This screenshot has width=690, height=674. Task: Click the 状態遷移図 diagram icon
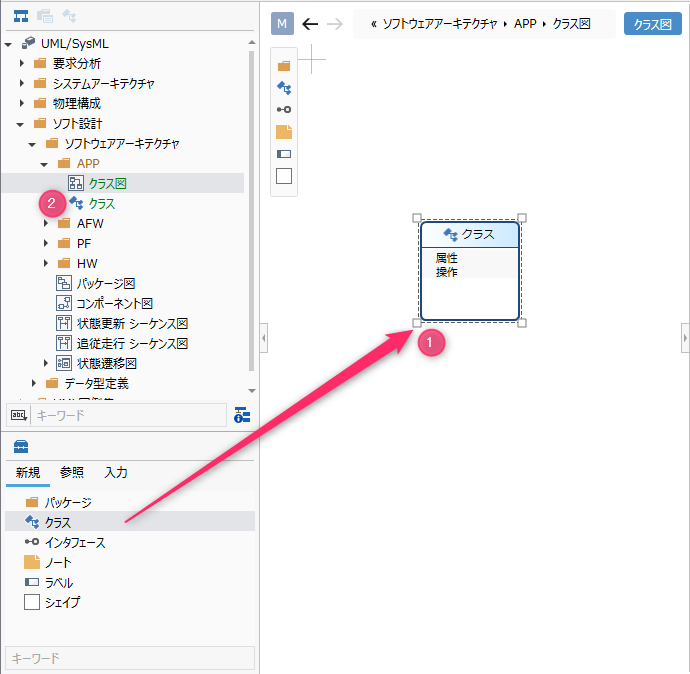coord(64,363)
